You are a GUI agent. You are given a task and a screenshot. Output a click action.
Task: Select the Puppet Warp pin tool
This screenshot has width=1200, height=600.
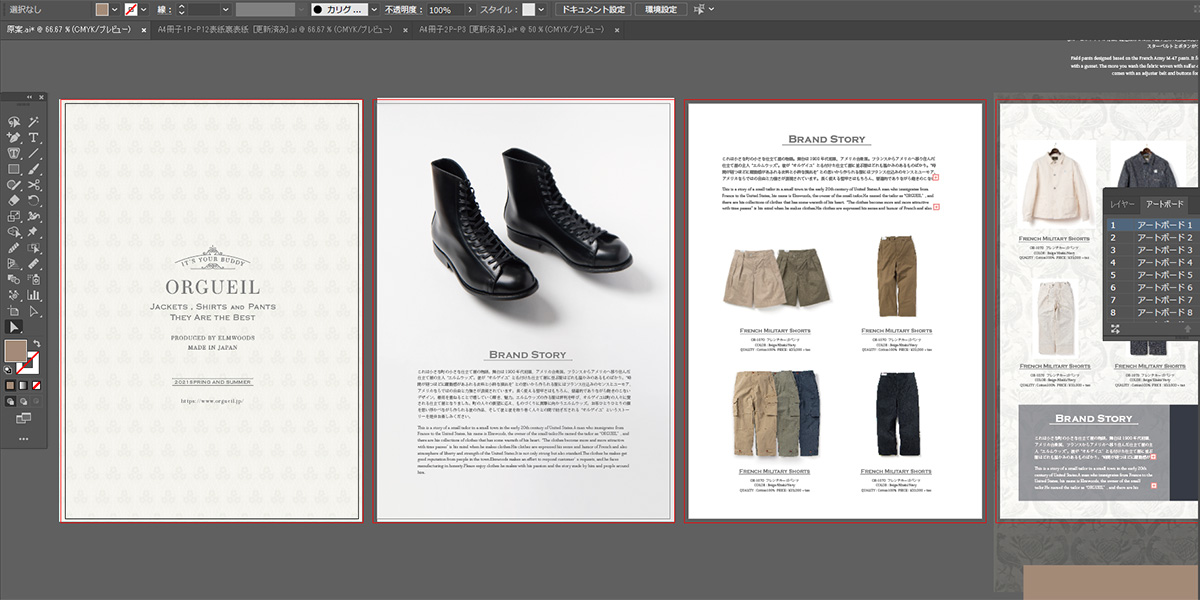click(x=33, y=232)
